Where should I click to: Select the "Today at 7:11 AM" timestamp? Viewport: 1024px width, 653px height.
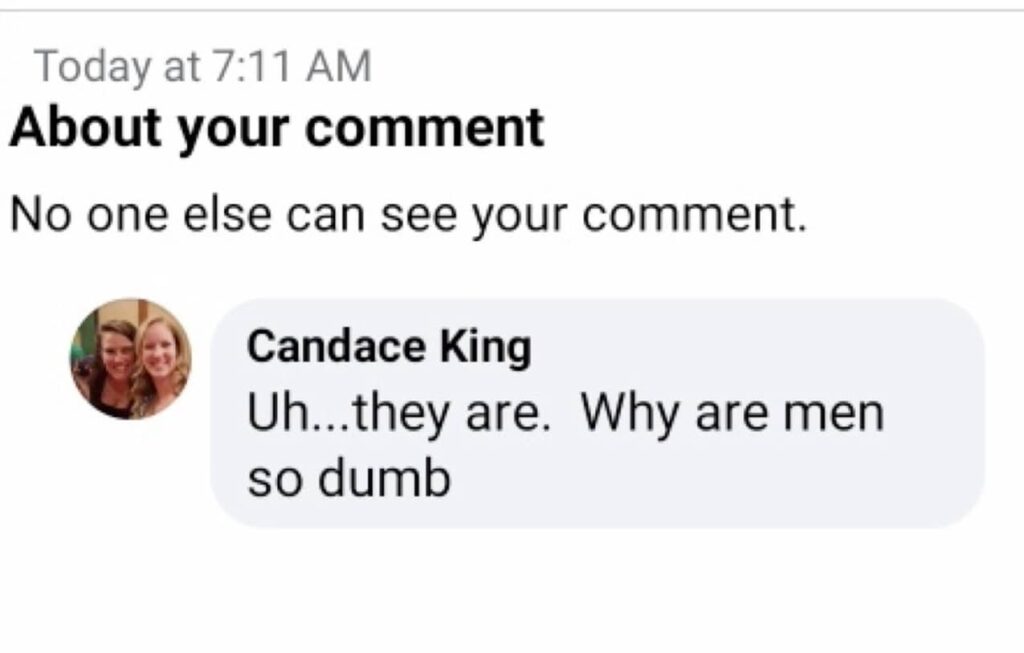(203, 67)
